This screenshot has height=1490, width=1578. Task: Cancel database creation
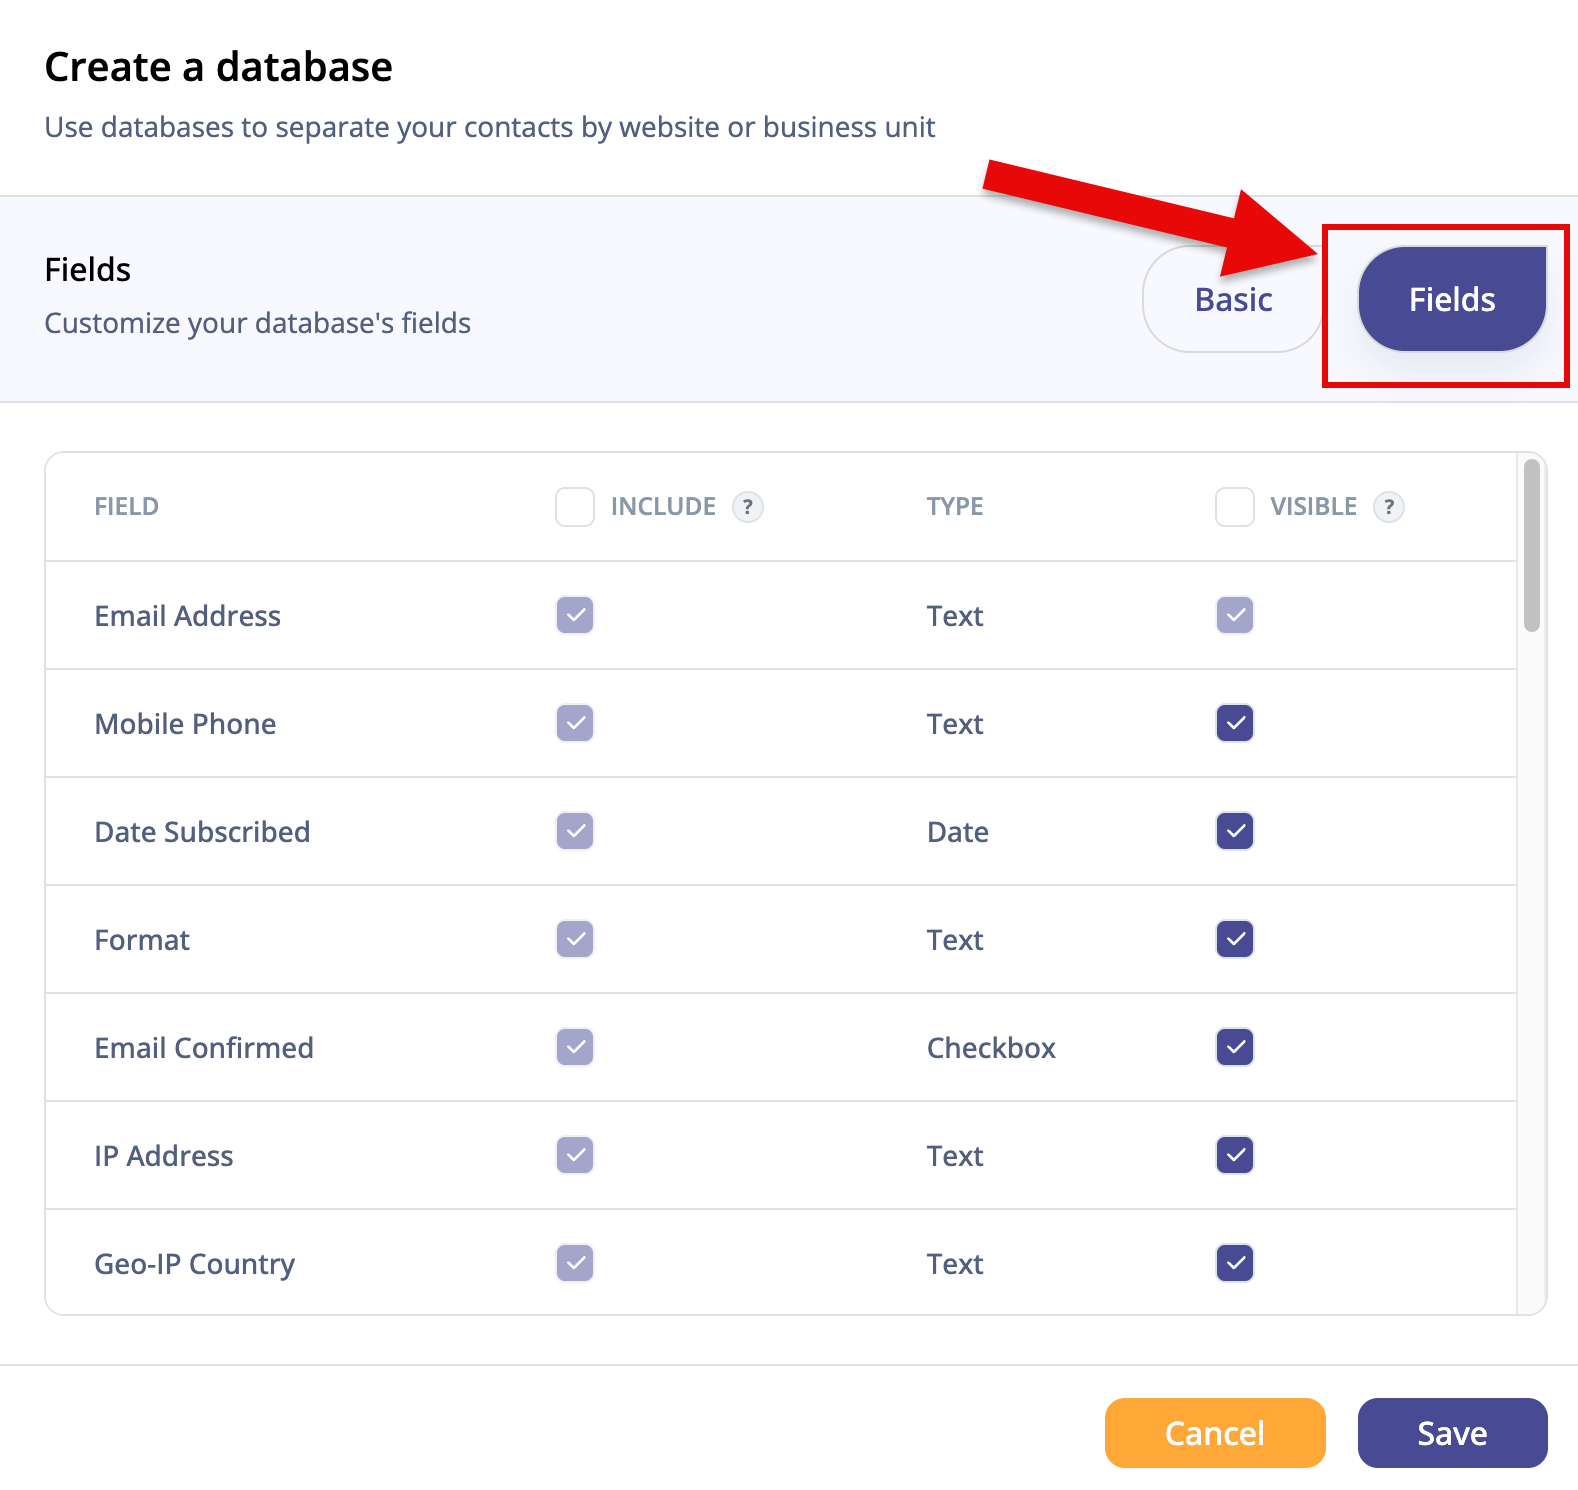[1215, 1433]
